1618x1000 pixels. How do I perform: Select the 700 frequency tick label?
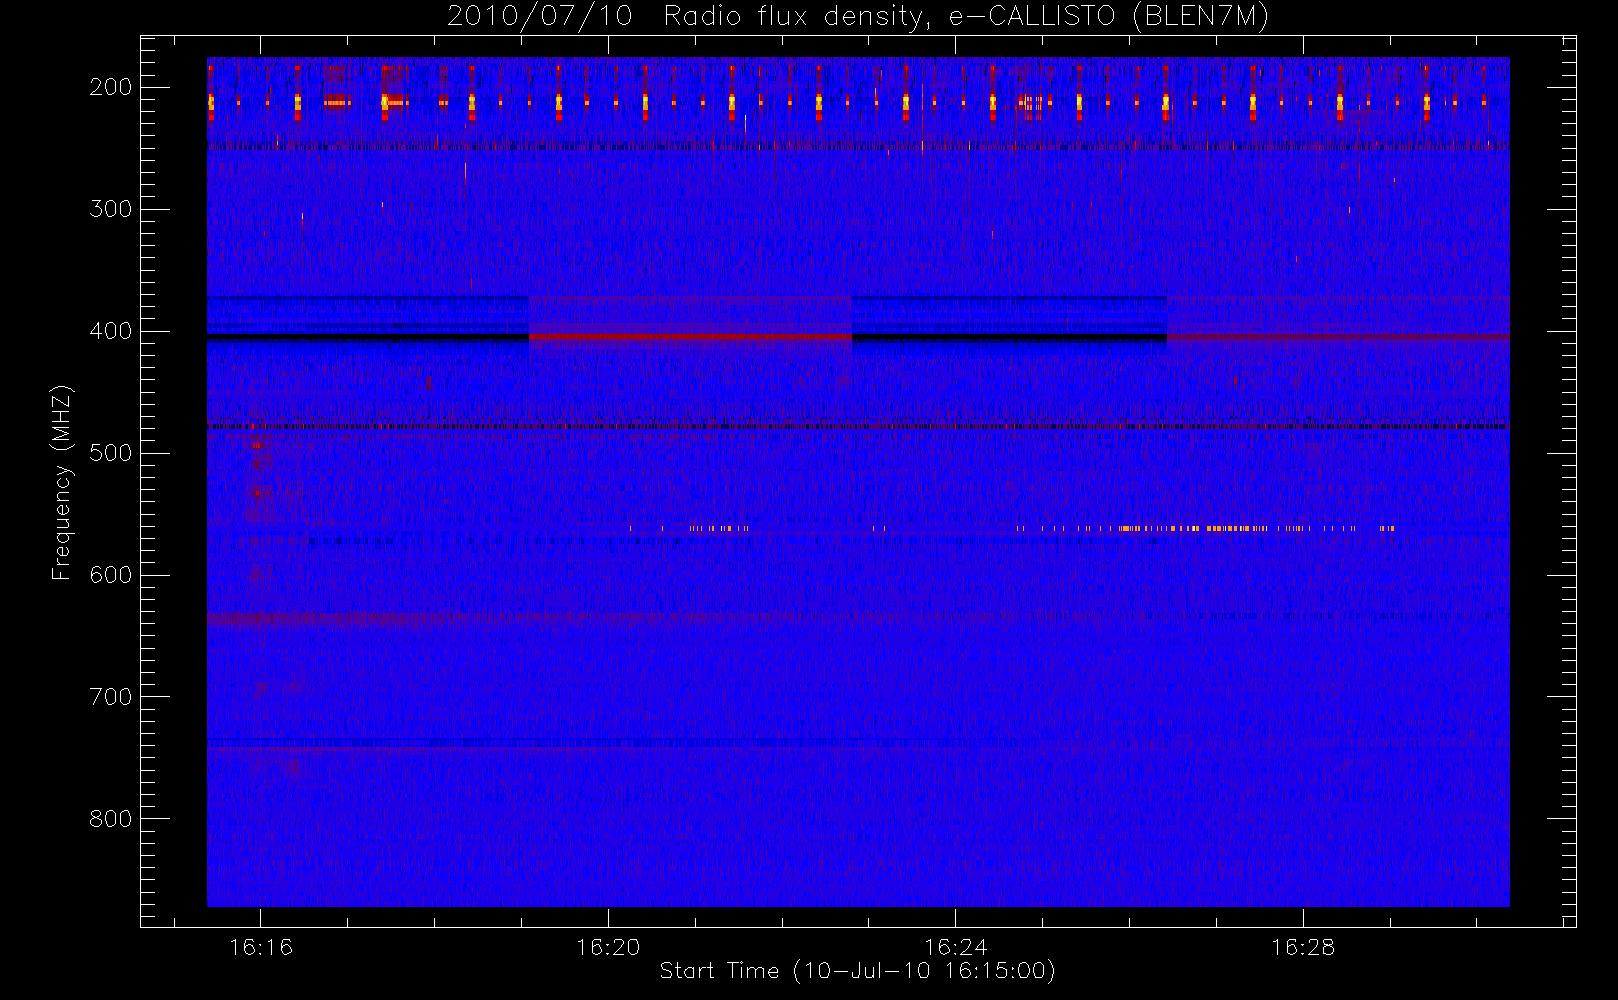[111, 697]
